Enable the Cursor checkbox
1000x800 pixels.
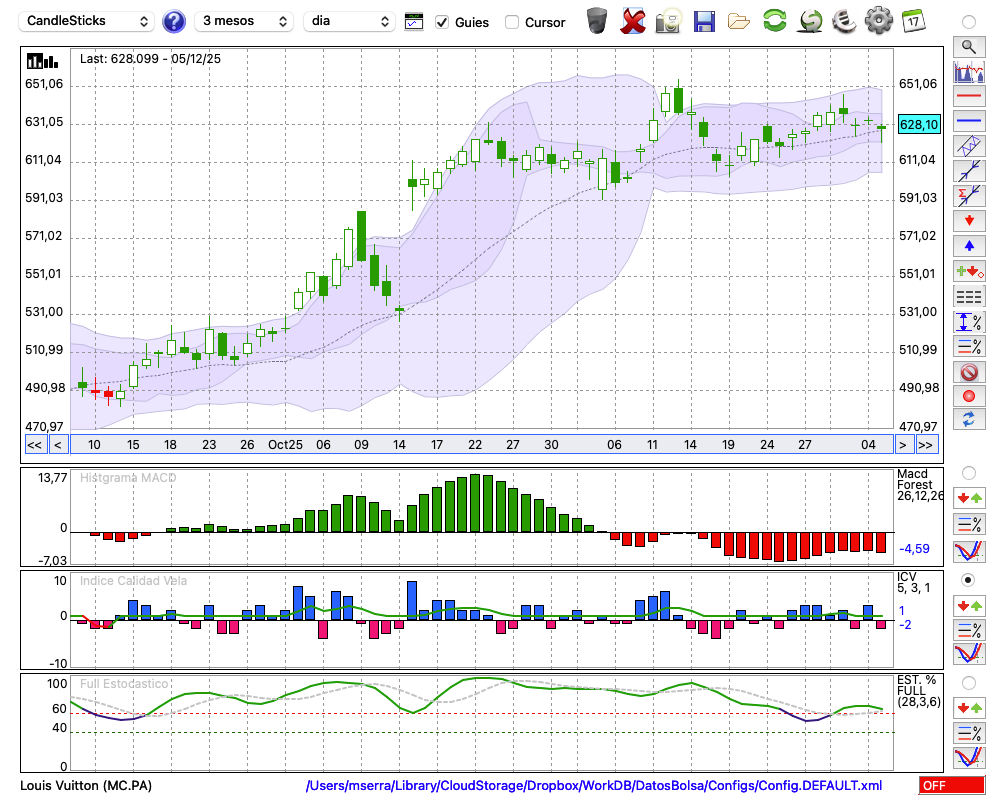point(512,22)
